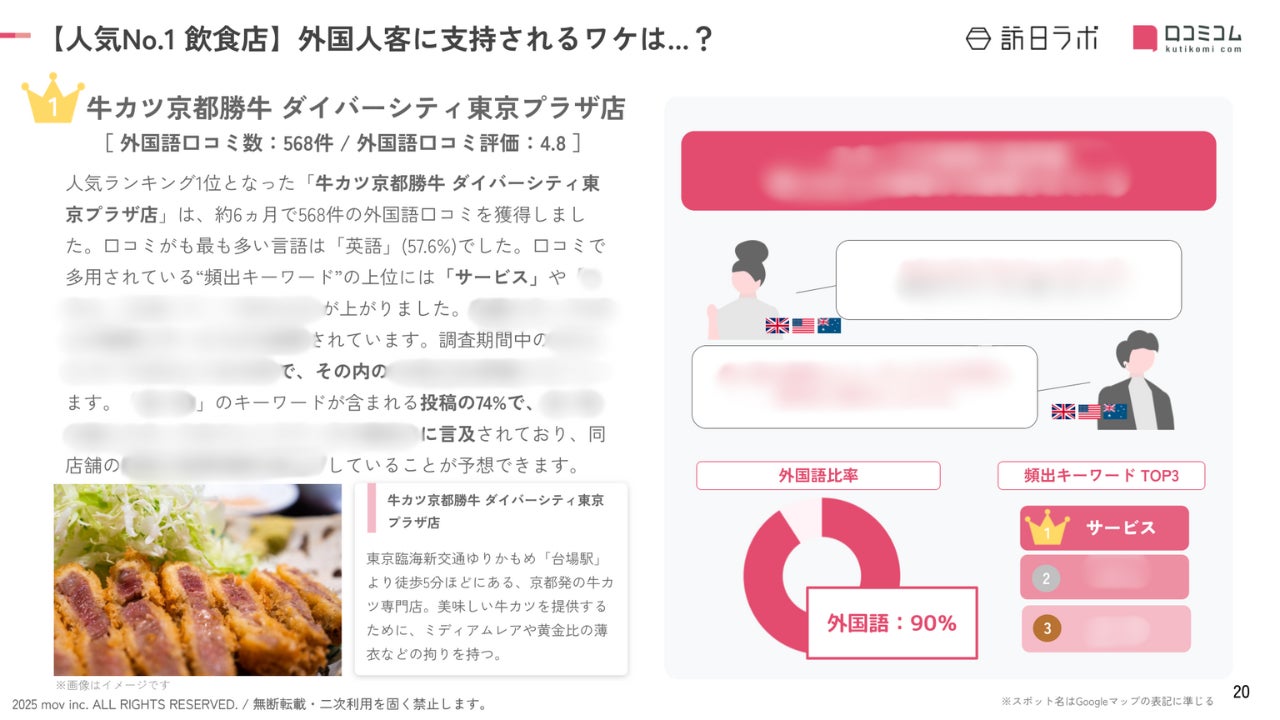Click the Australian flag beside the man avatar
Screen dimensions: 1280x720
[x=1115, y=411]
